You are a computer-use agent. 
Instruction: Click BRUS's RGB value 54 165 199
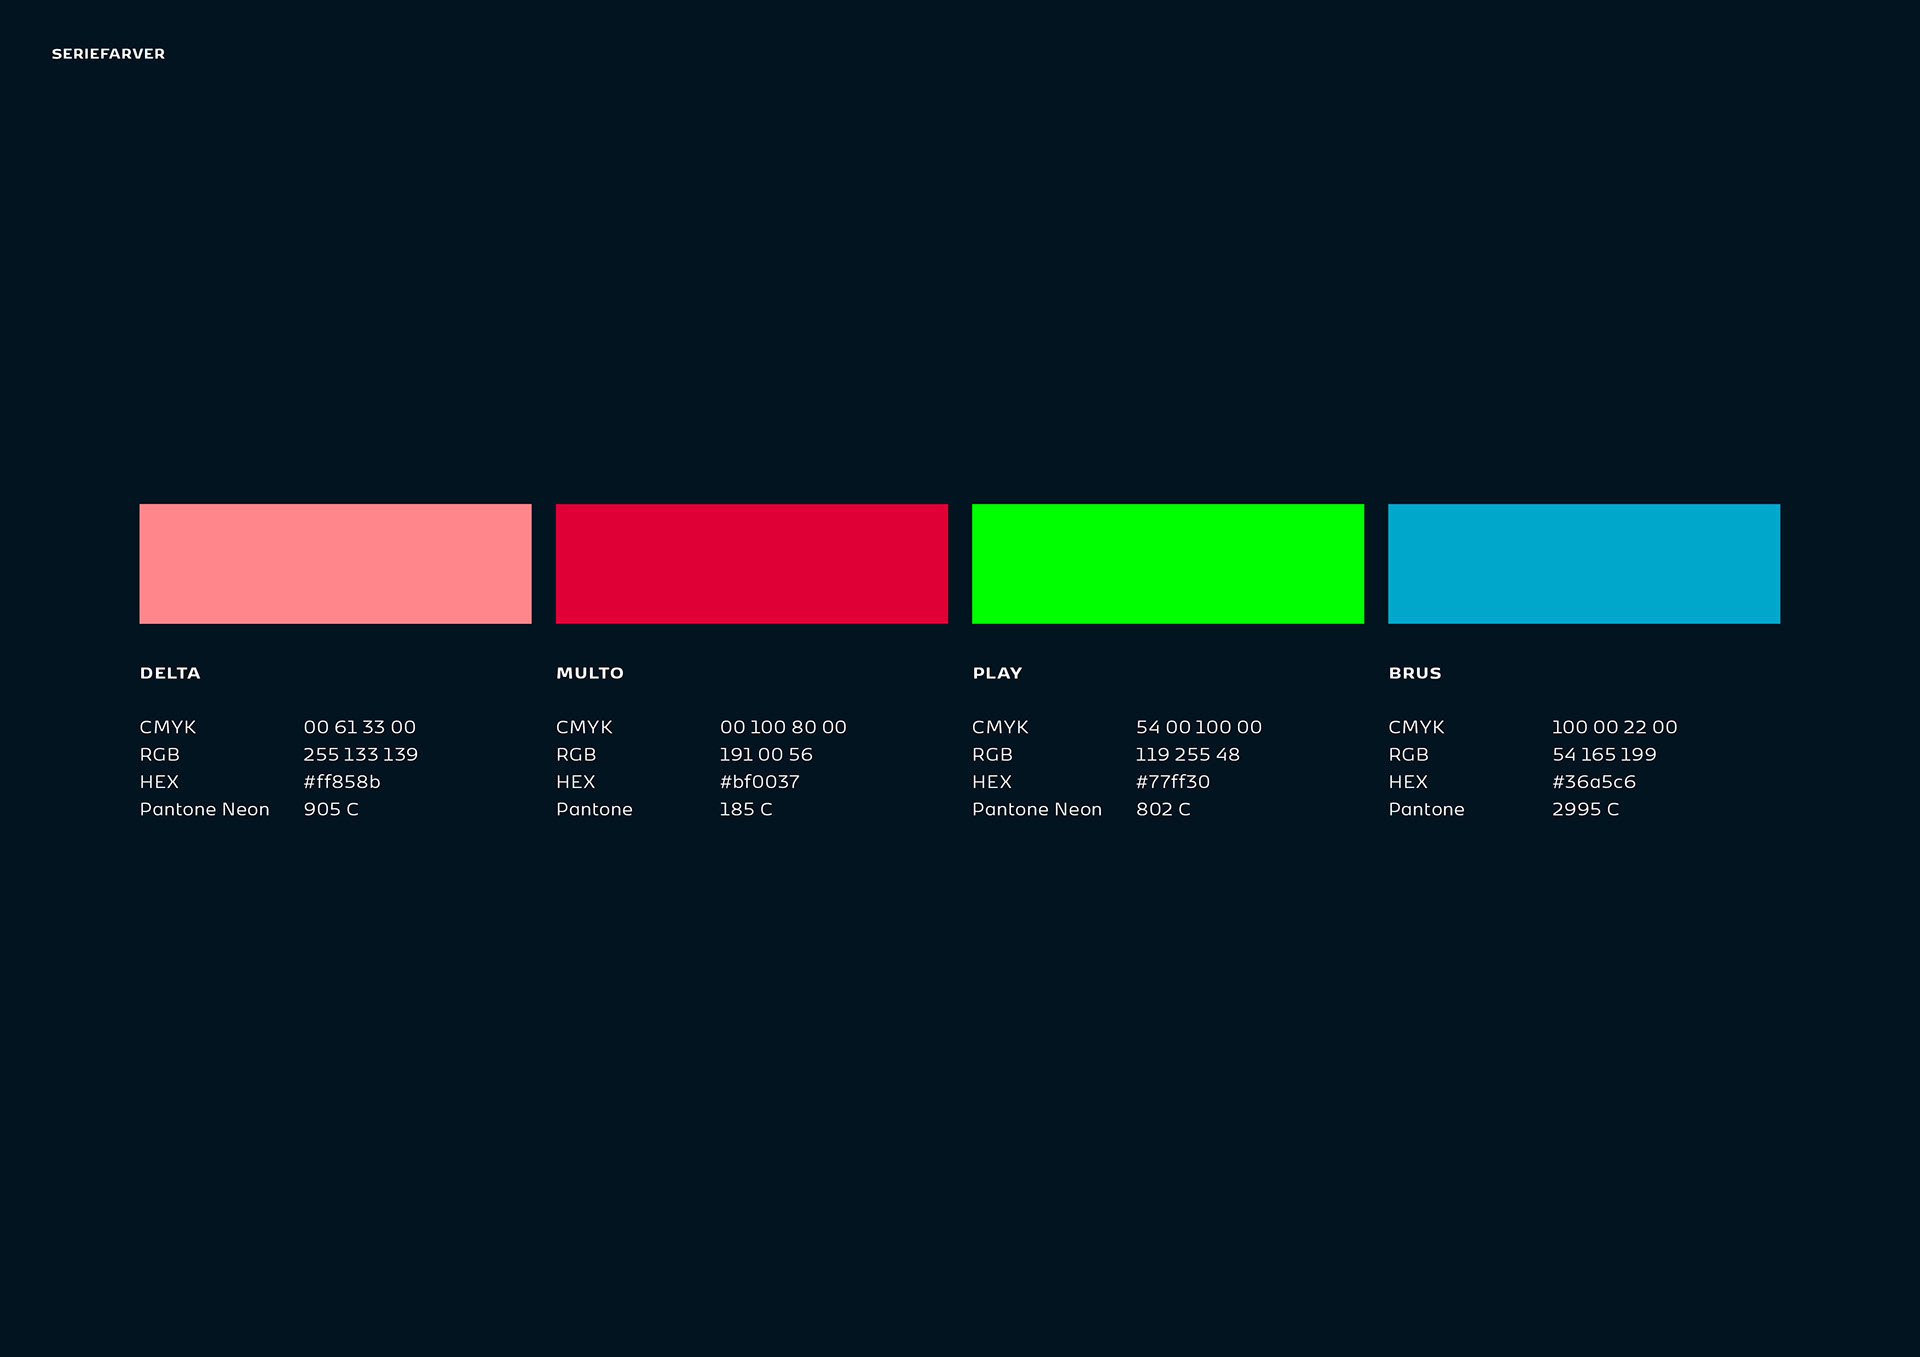click(1604, 754)
